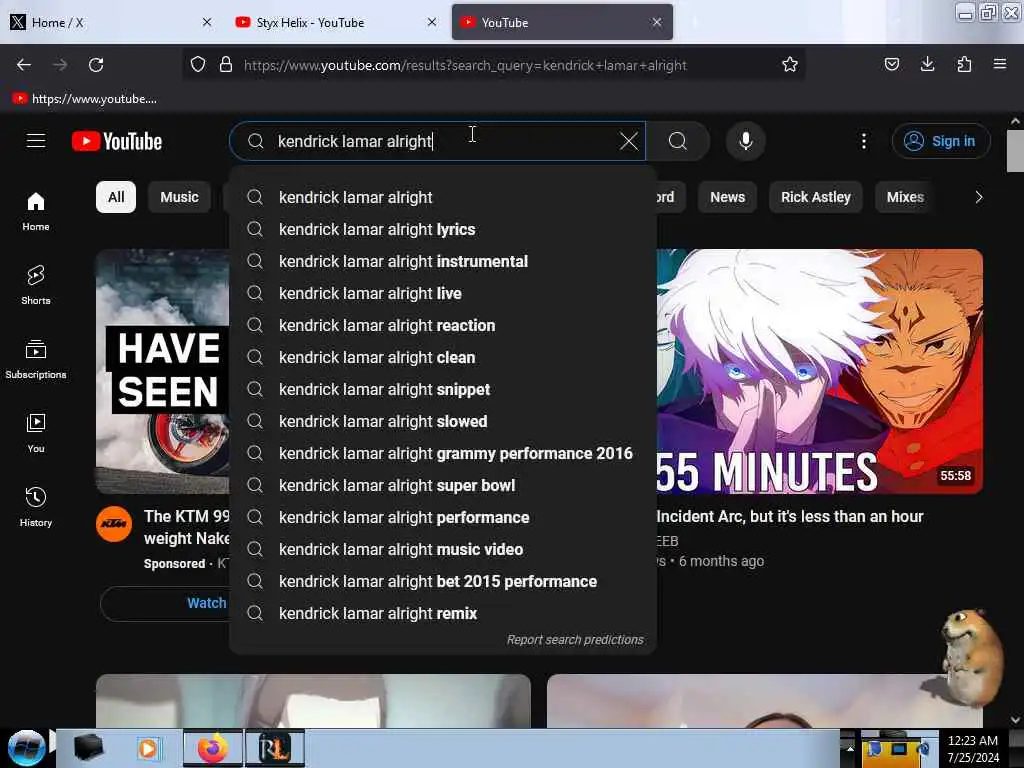The height and width of the screenshot is (768, 1024).
Task: Click the taskbar clock showing 12:23 AM
Action: (x=973, y=748)
